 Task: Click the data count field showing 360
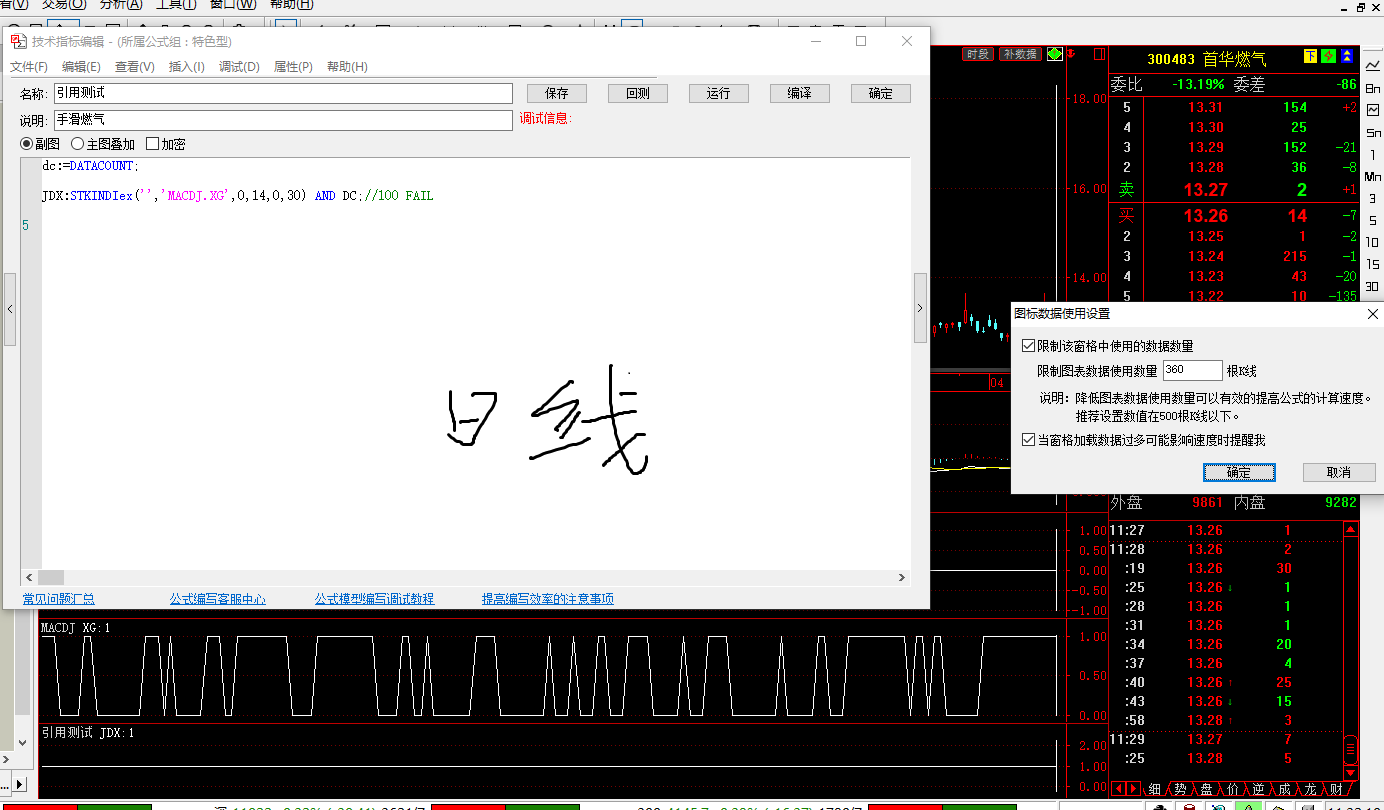click(1192, 370)
